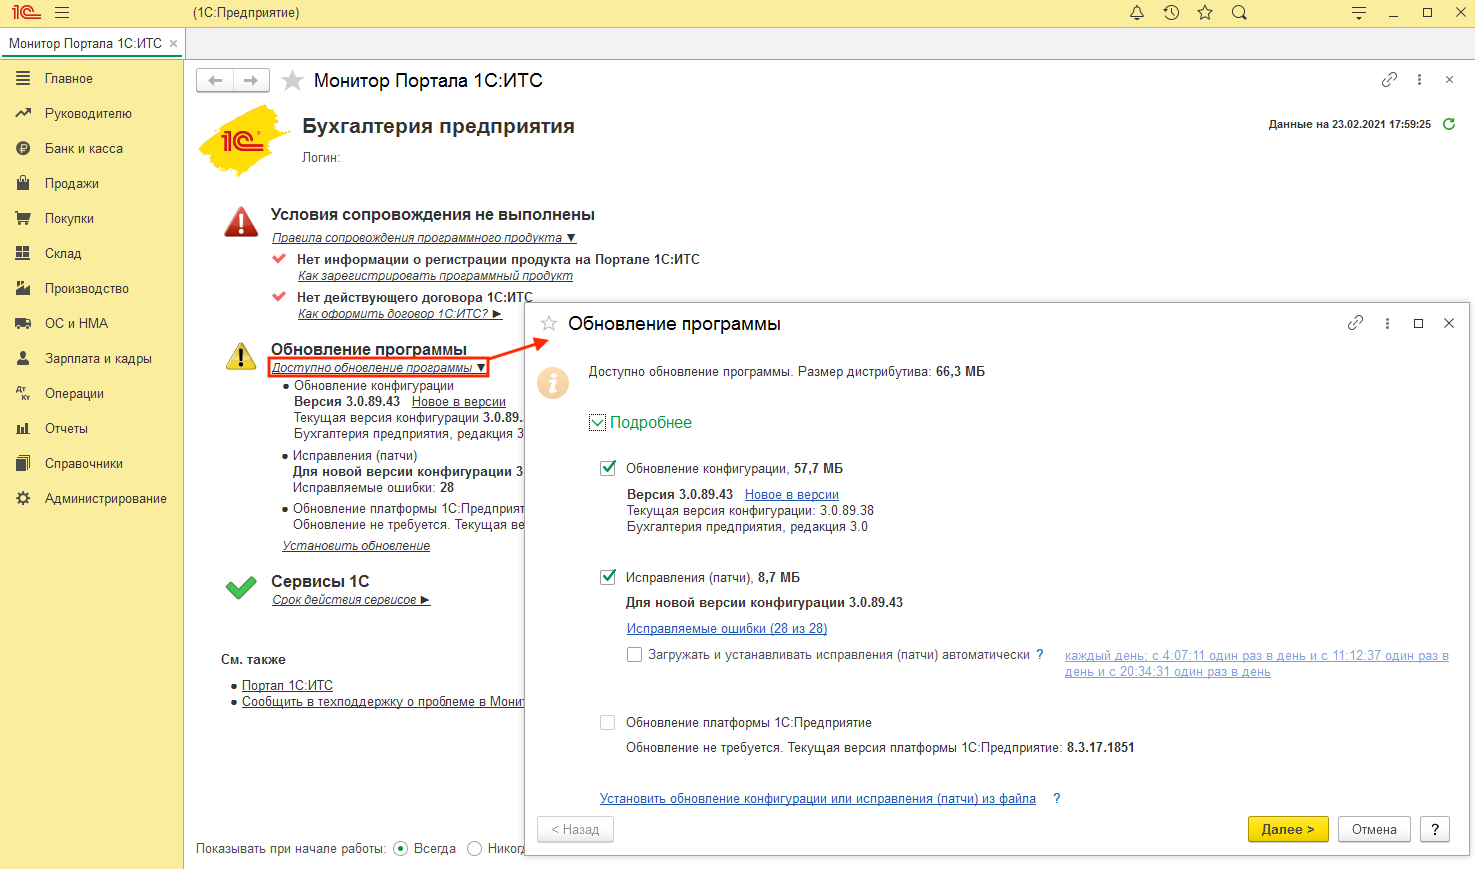
Task: Click the dialog help ? button
Action: click(x=1435, y=829)
